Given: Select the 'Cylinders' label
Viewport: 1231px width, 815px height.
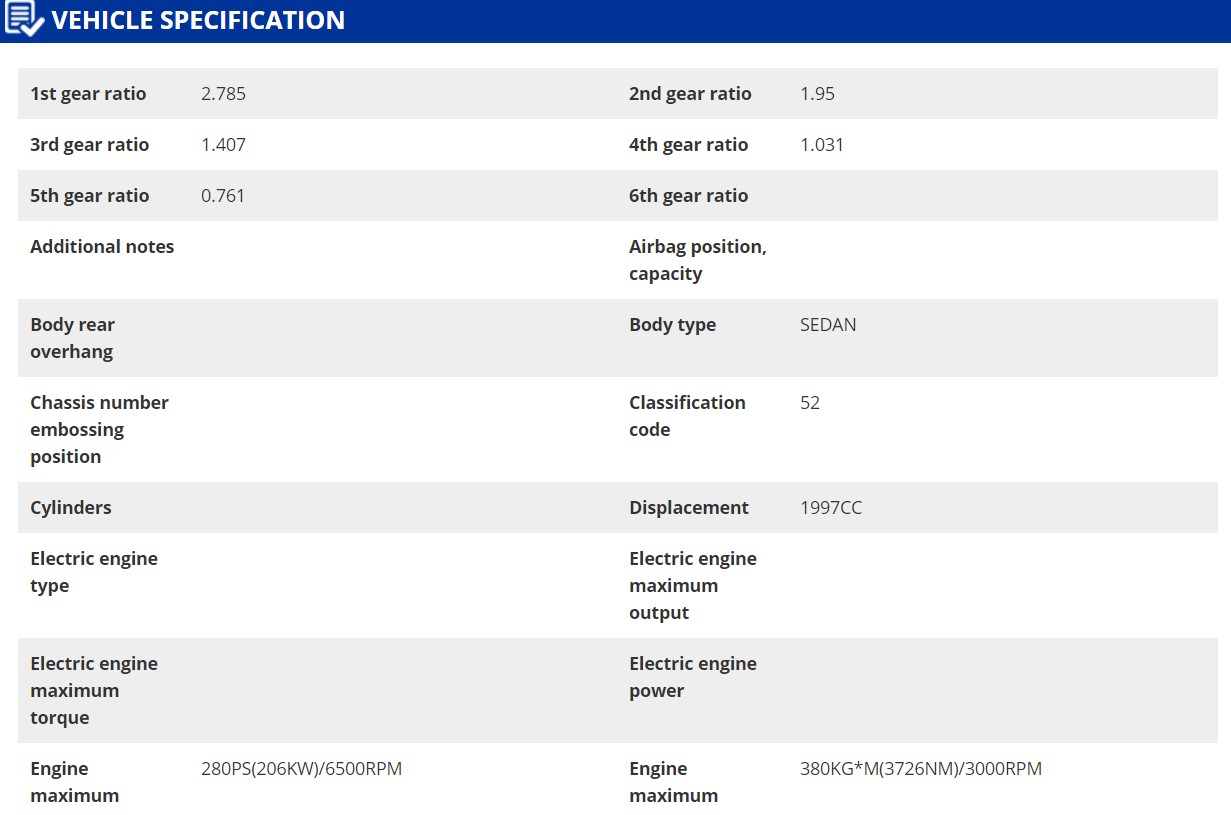Looking at the screenshot, I should pyautogui.click(x=71, y=508).
